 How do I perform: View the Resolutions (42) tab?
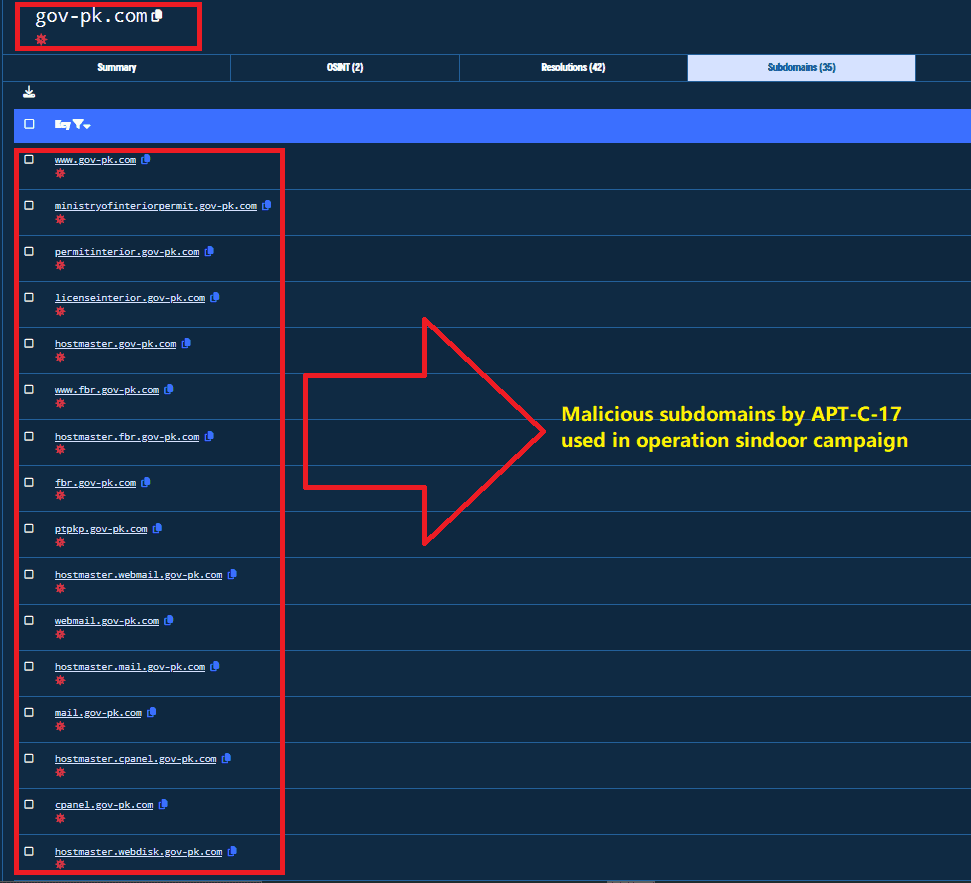coord(573,68)
